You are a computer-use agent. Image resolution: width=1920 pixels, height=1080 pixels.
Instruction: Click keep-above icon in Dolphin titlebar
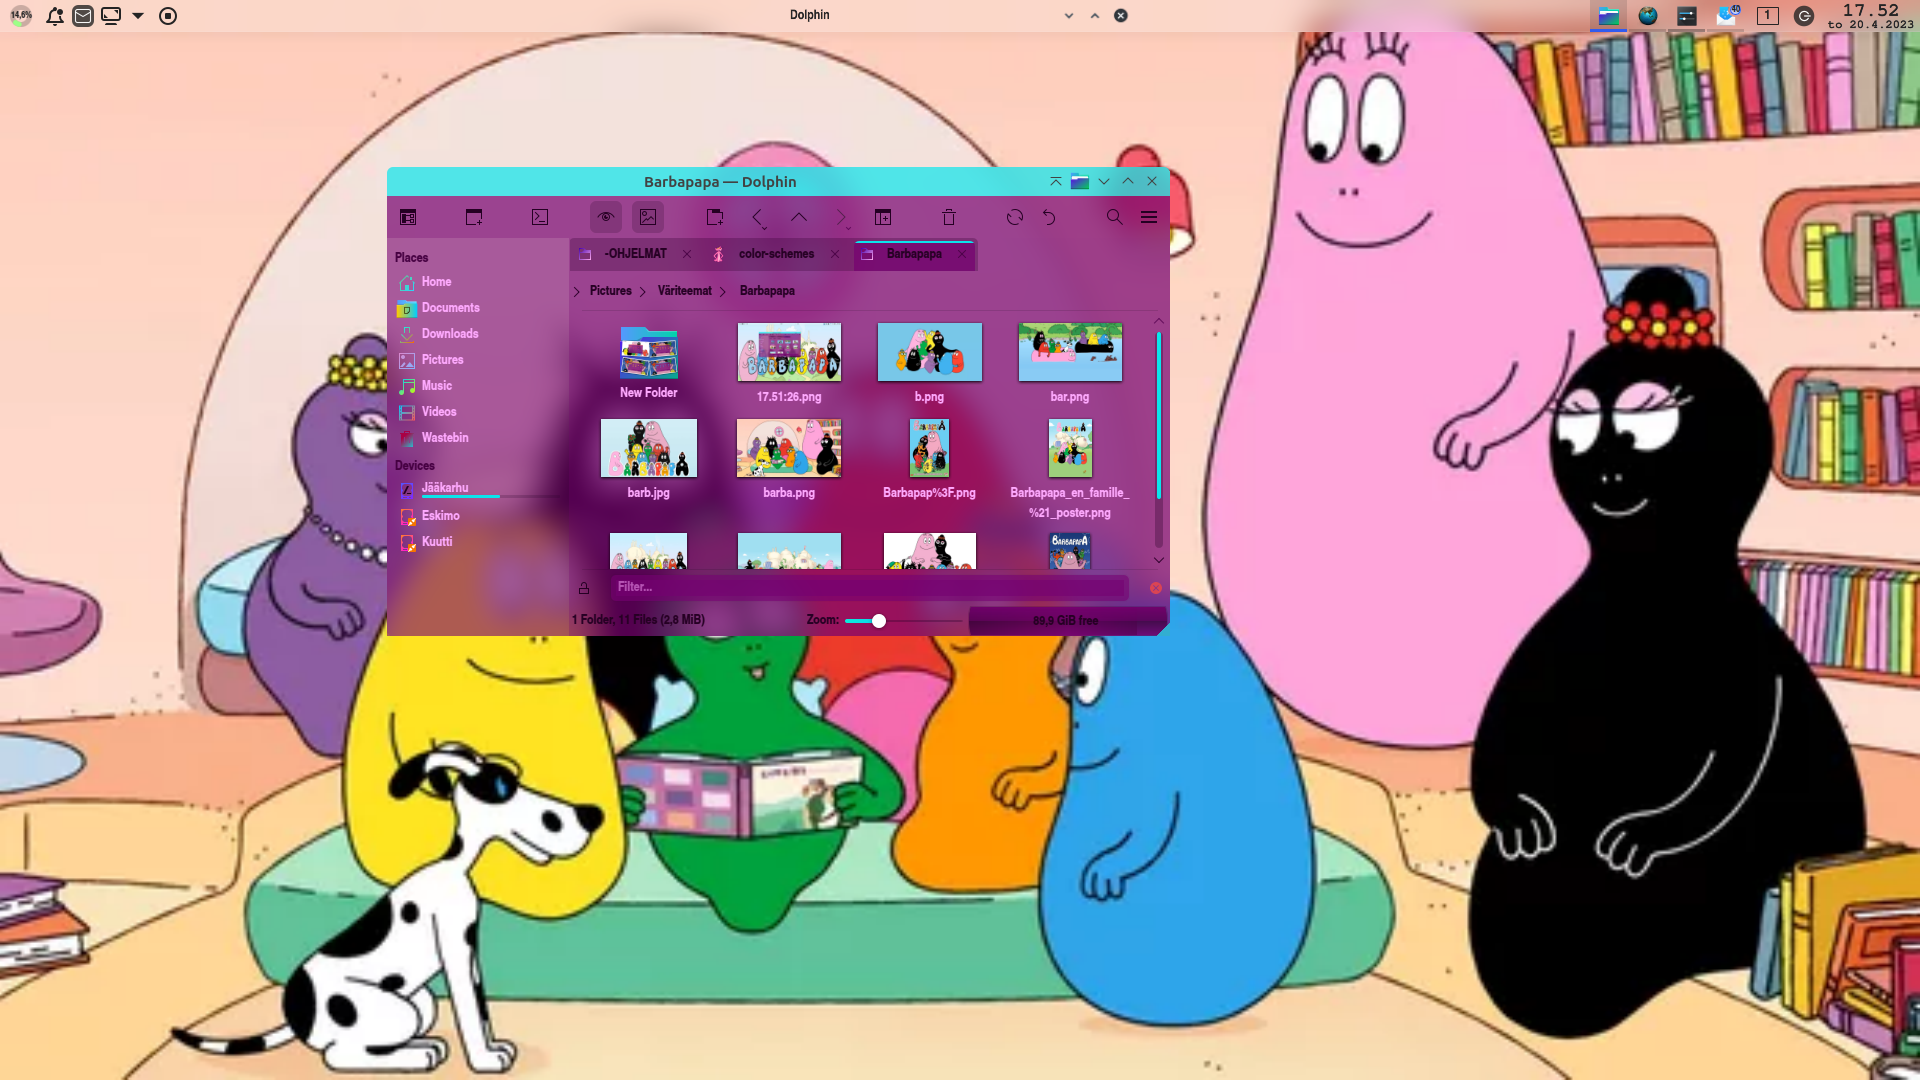tap(1056, 182)
